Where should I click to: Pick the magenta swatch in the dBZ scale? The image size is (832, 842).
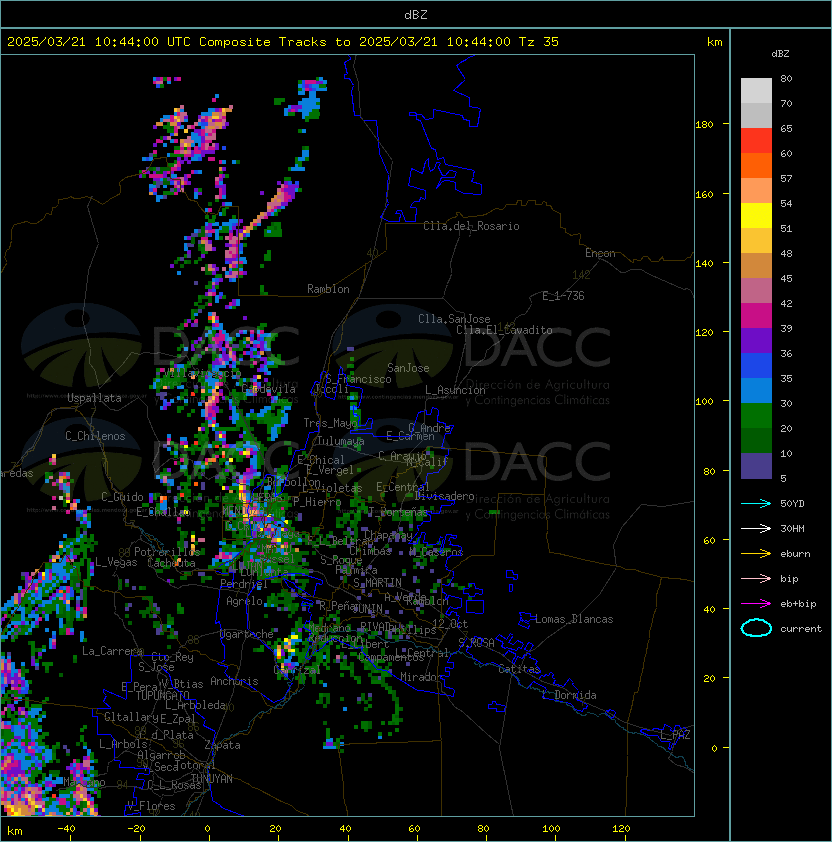[x=756, y=316]
